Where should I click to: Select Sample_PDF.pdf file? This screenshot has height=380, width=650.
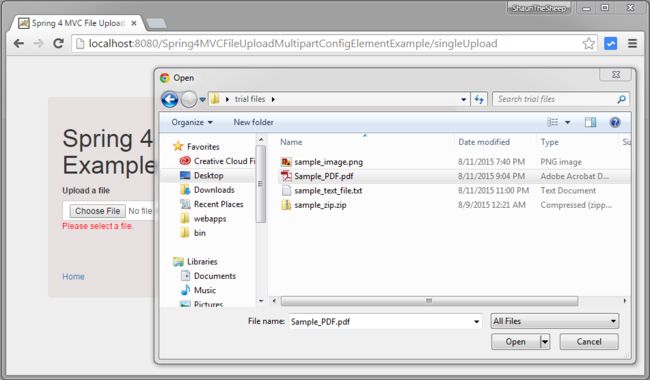click(x=323, y=176)
